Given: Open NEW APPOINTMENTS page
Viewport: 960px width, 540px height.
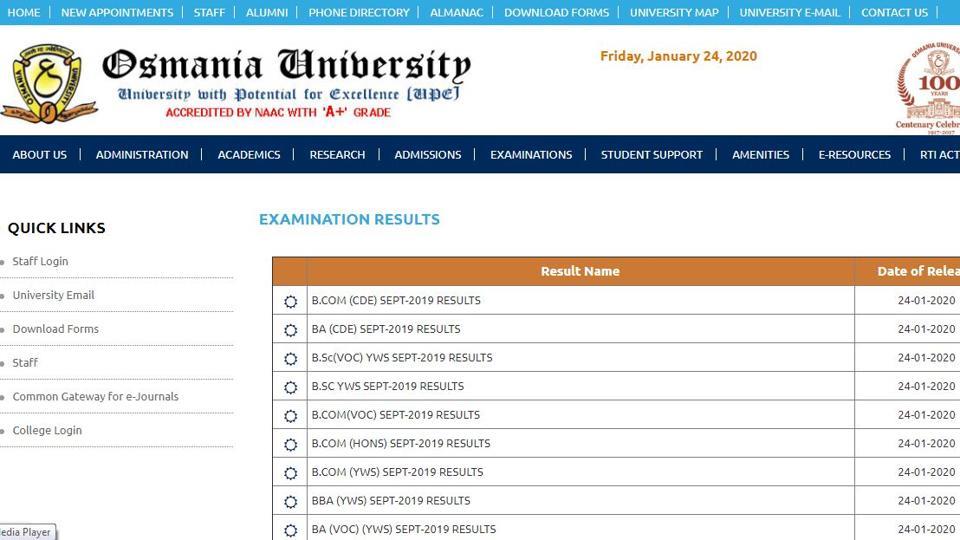Looking at the screenshot, I should coord(117,12).
